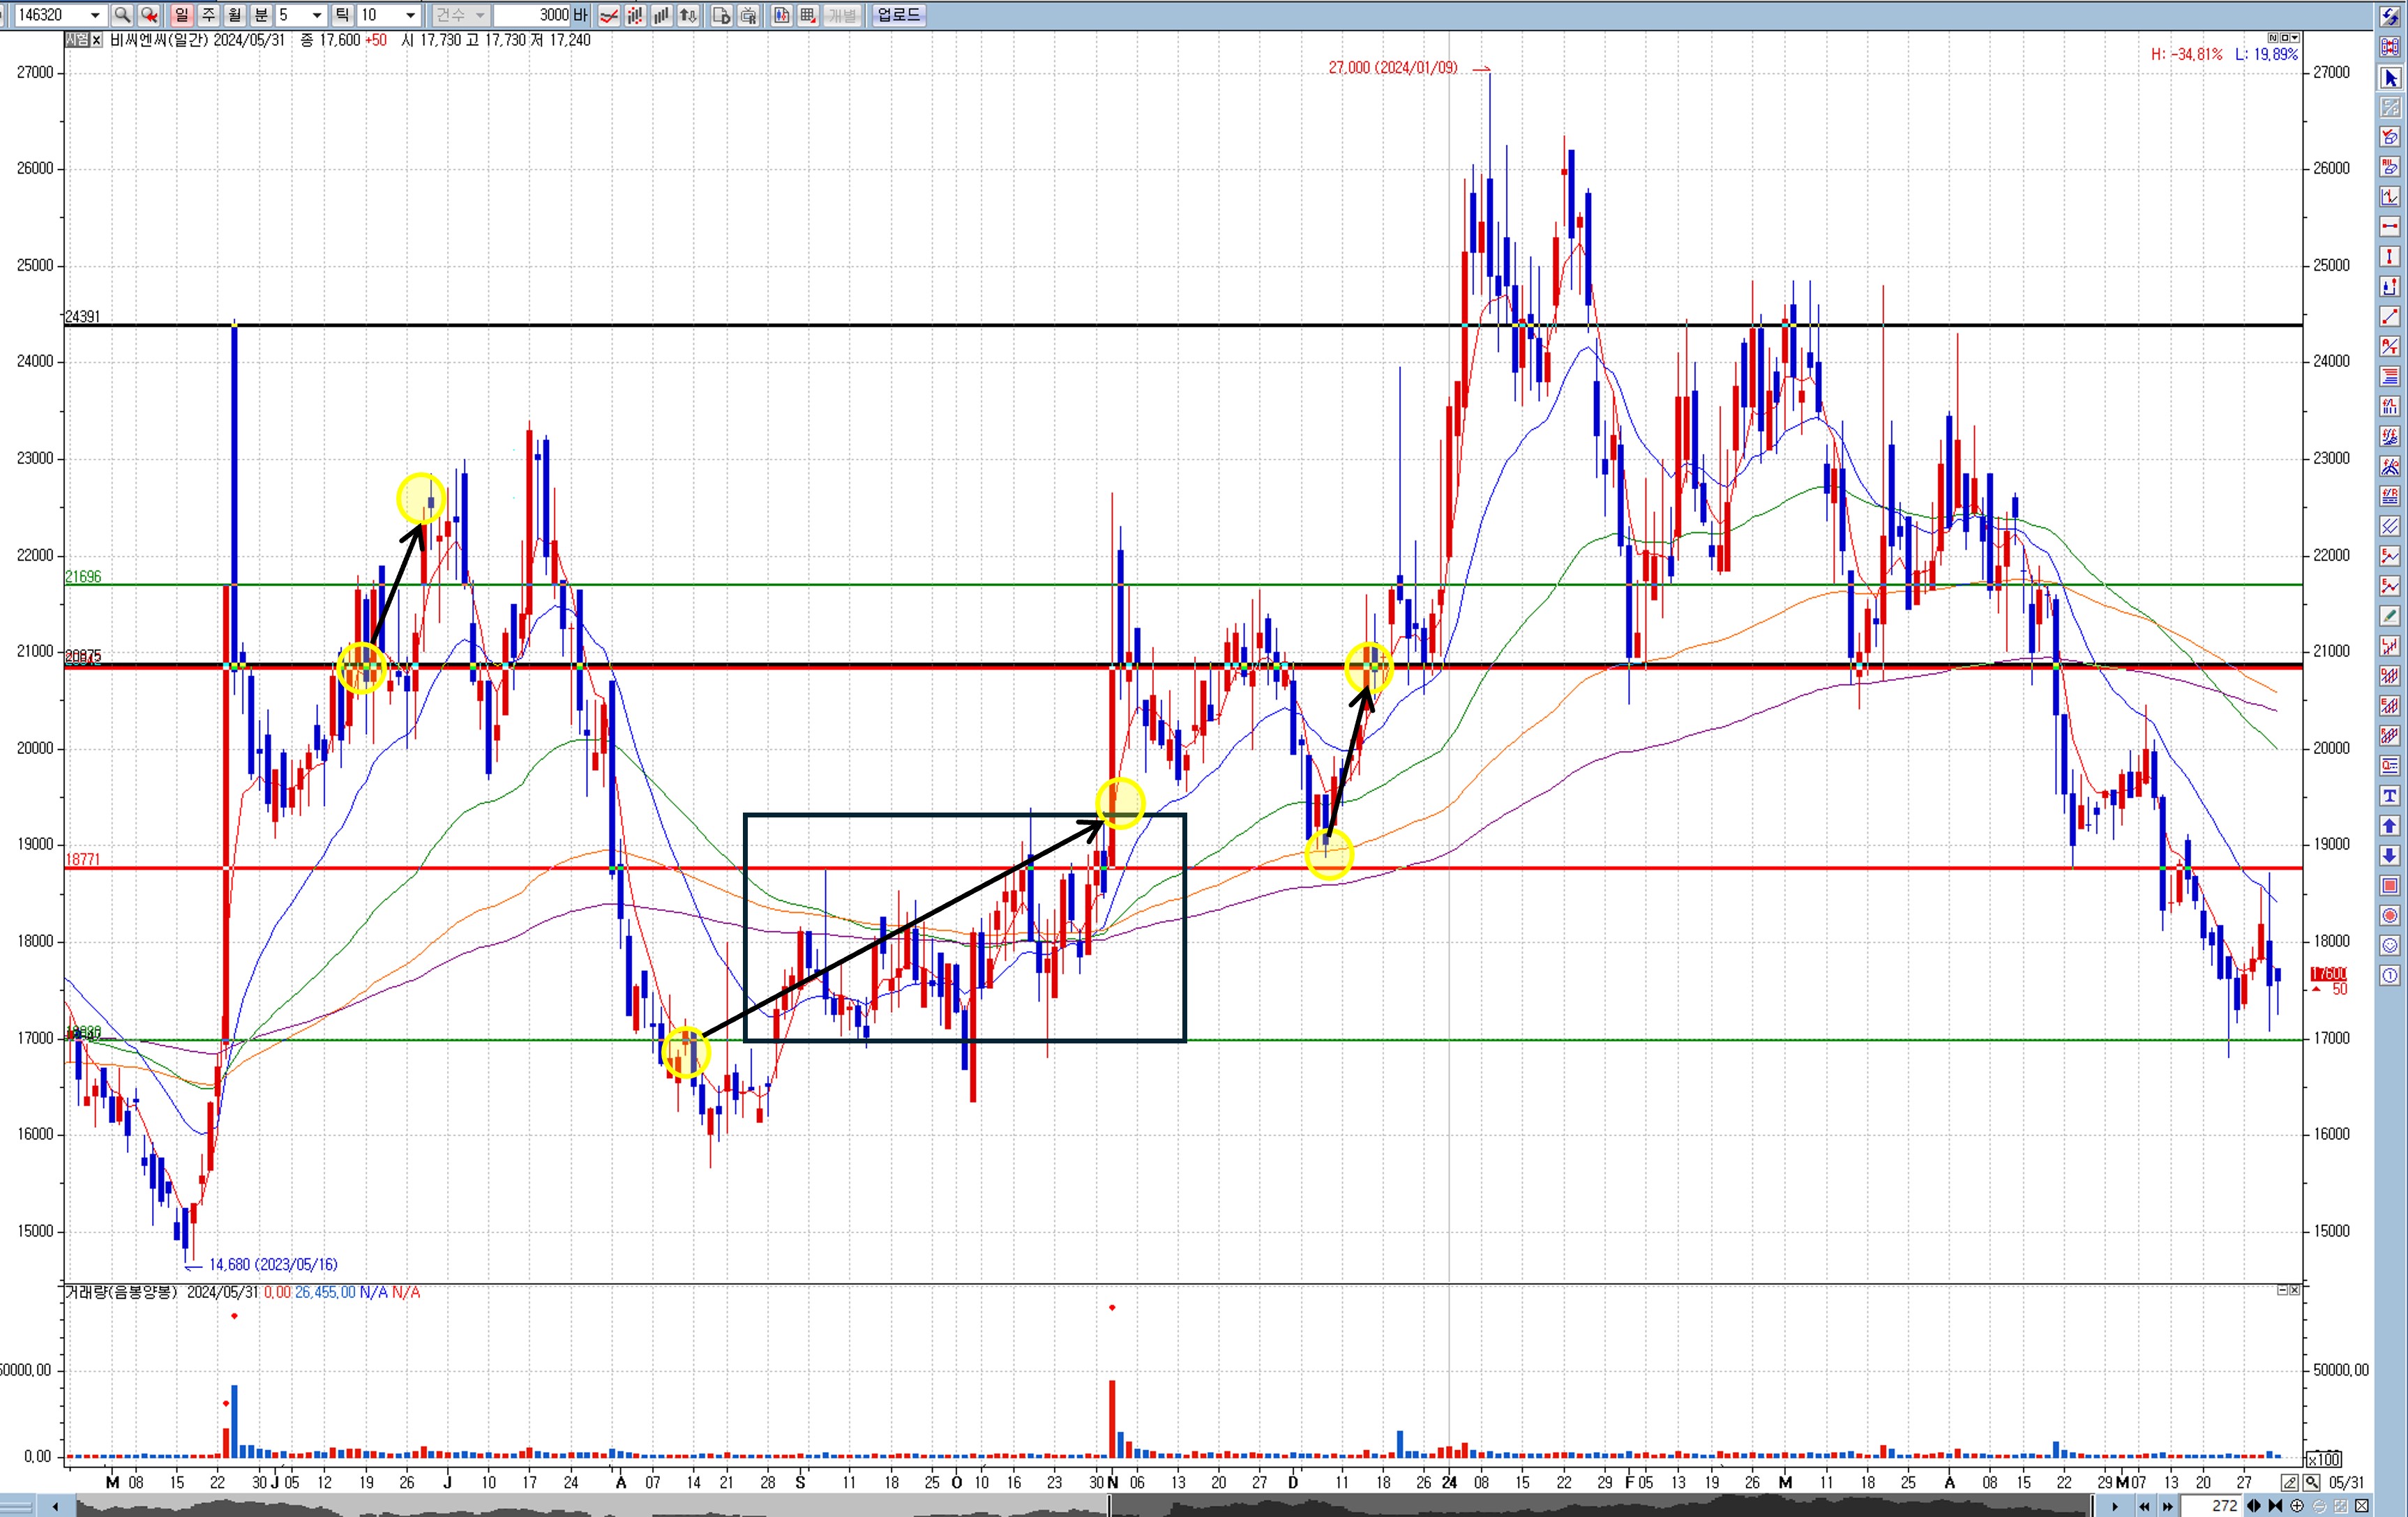Screen dimensions: 2408x1517
Task: Select the trend line drawing tool
Action: click(2390, 317)
